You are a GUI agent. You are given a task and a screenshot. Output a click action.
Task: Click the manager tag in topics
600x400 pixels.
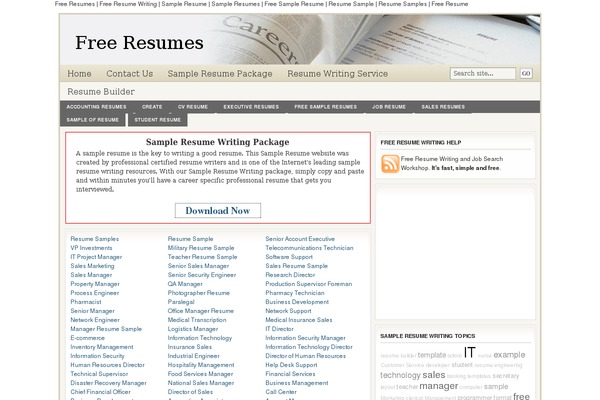pos(439,386)
